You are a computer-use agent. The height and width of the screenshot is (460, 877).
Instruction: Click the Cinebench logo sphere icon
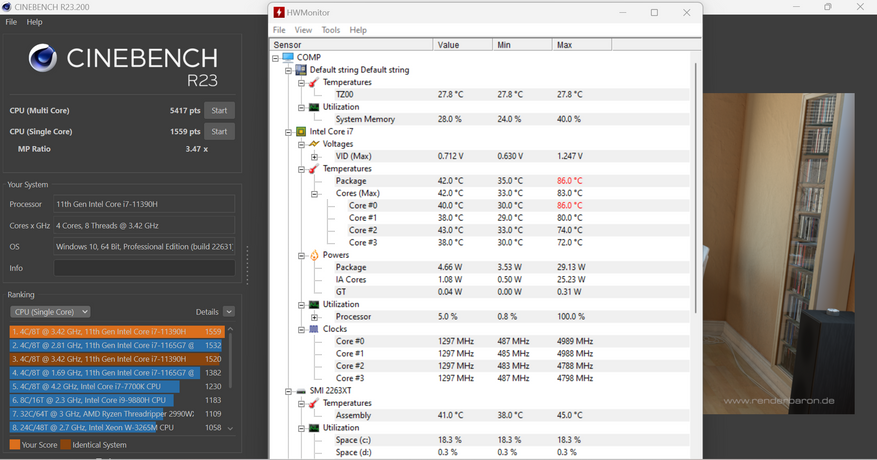click(43, 58)
